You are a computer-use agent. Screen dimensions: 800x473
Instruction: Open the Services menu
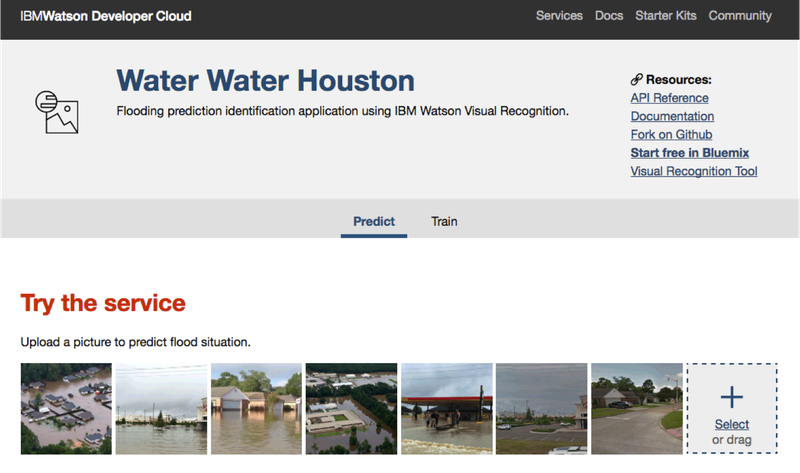click(559, 16)
